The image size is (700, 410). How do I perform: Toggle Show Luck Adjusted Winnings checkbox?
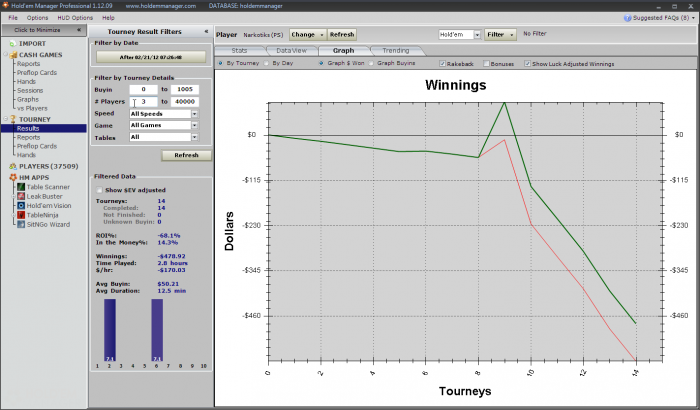click(527, 64)
